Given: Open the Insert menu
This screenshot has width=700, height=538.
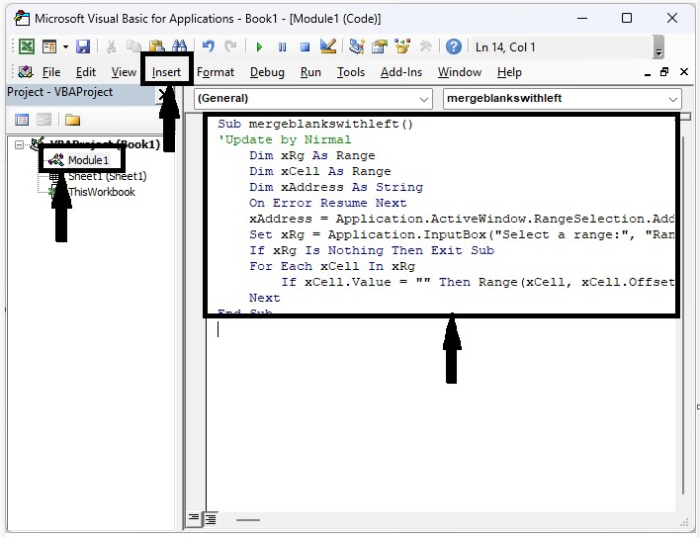Looking at the screenshot, I should click(166, 72).
